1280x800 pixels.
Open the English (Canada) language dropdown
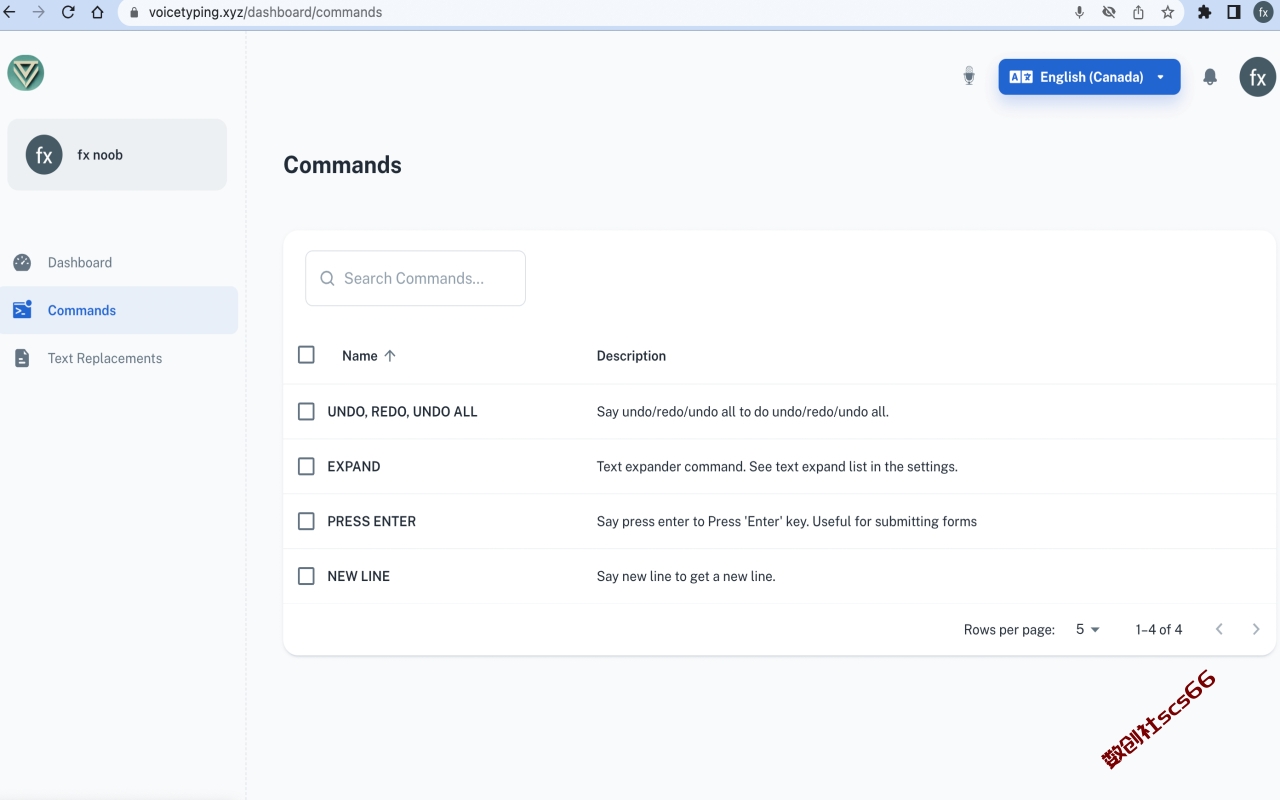[1089, 77]
